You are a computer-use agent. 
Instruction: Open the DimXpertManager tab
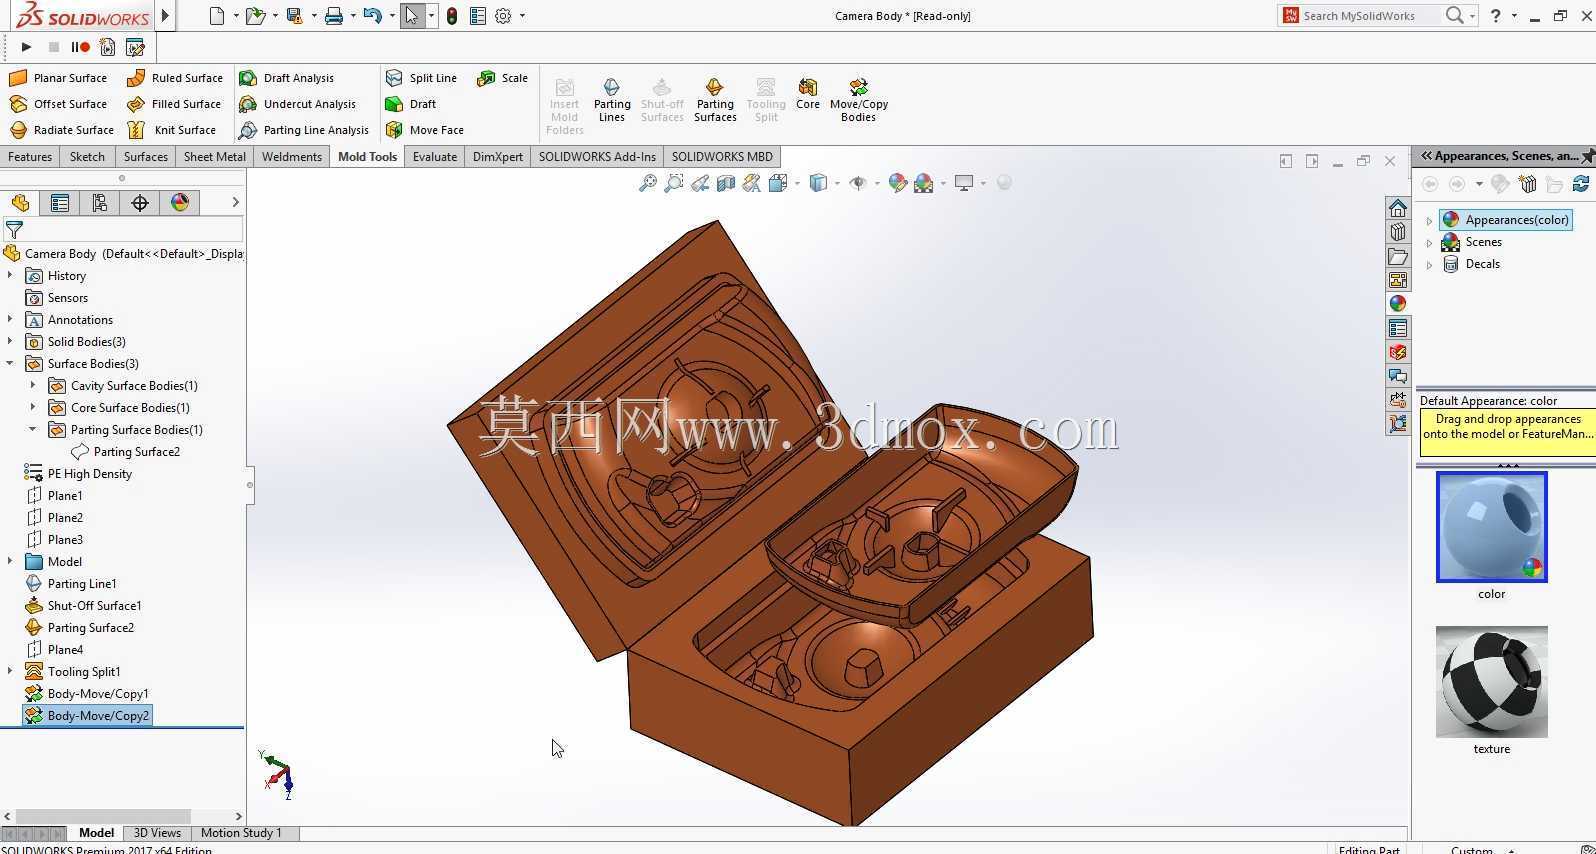point(140,203)
